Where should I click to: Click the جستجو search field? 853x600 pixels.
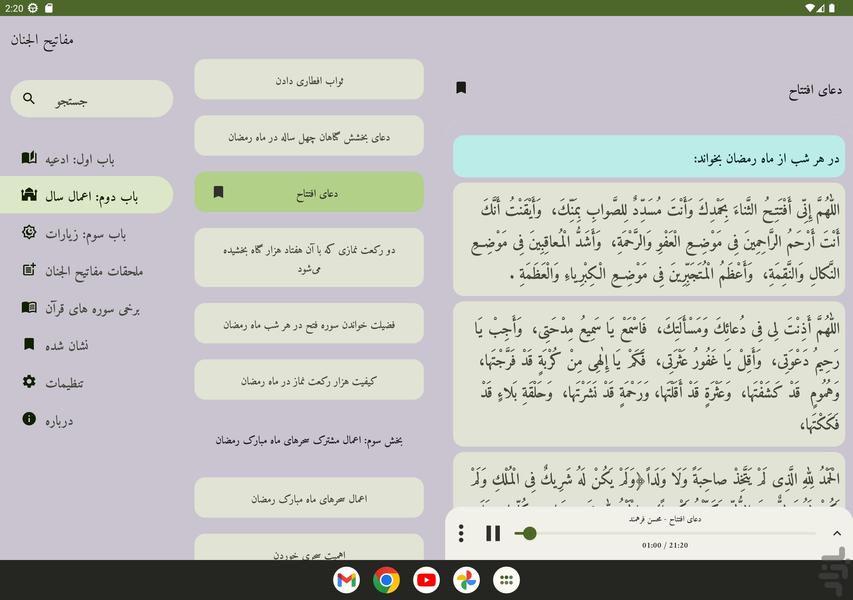[92, 99]
